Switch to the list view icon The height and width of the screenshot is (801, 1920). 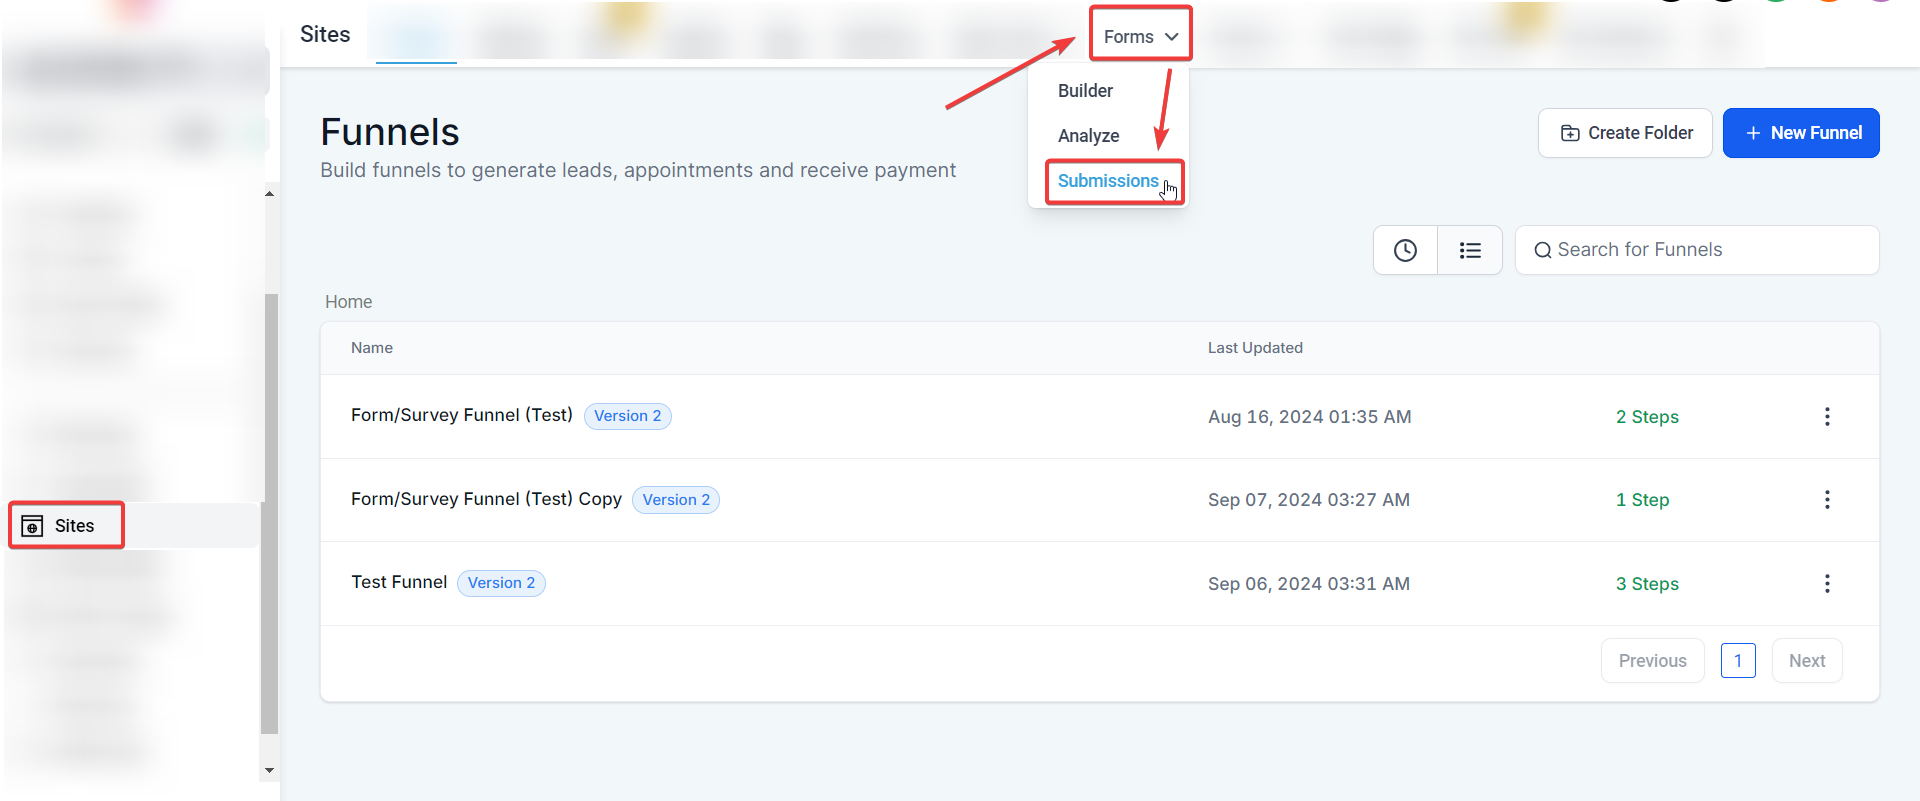point(1470,250)
